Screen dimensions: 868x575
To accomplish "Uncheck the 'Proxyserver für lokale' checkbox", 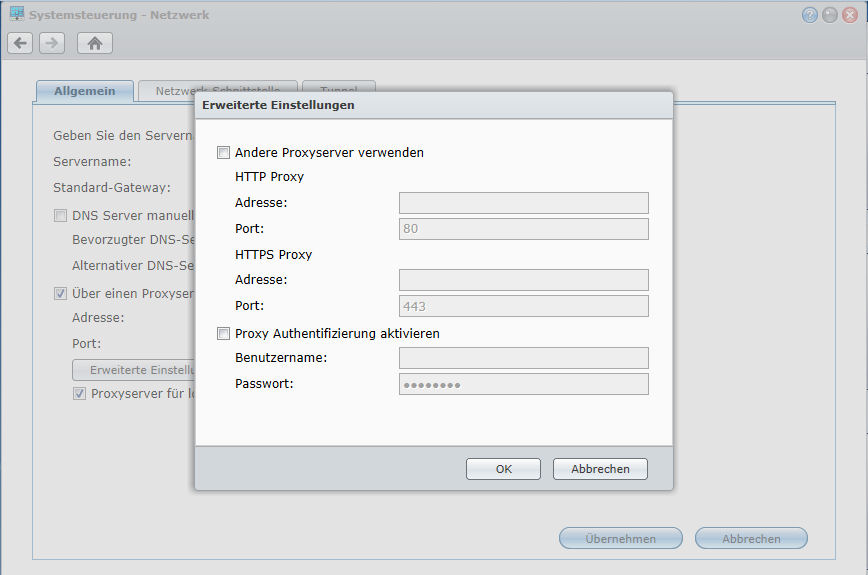I will (x=80, y=394).
